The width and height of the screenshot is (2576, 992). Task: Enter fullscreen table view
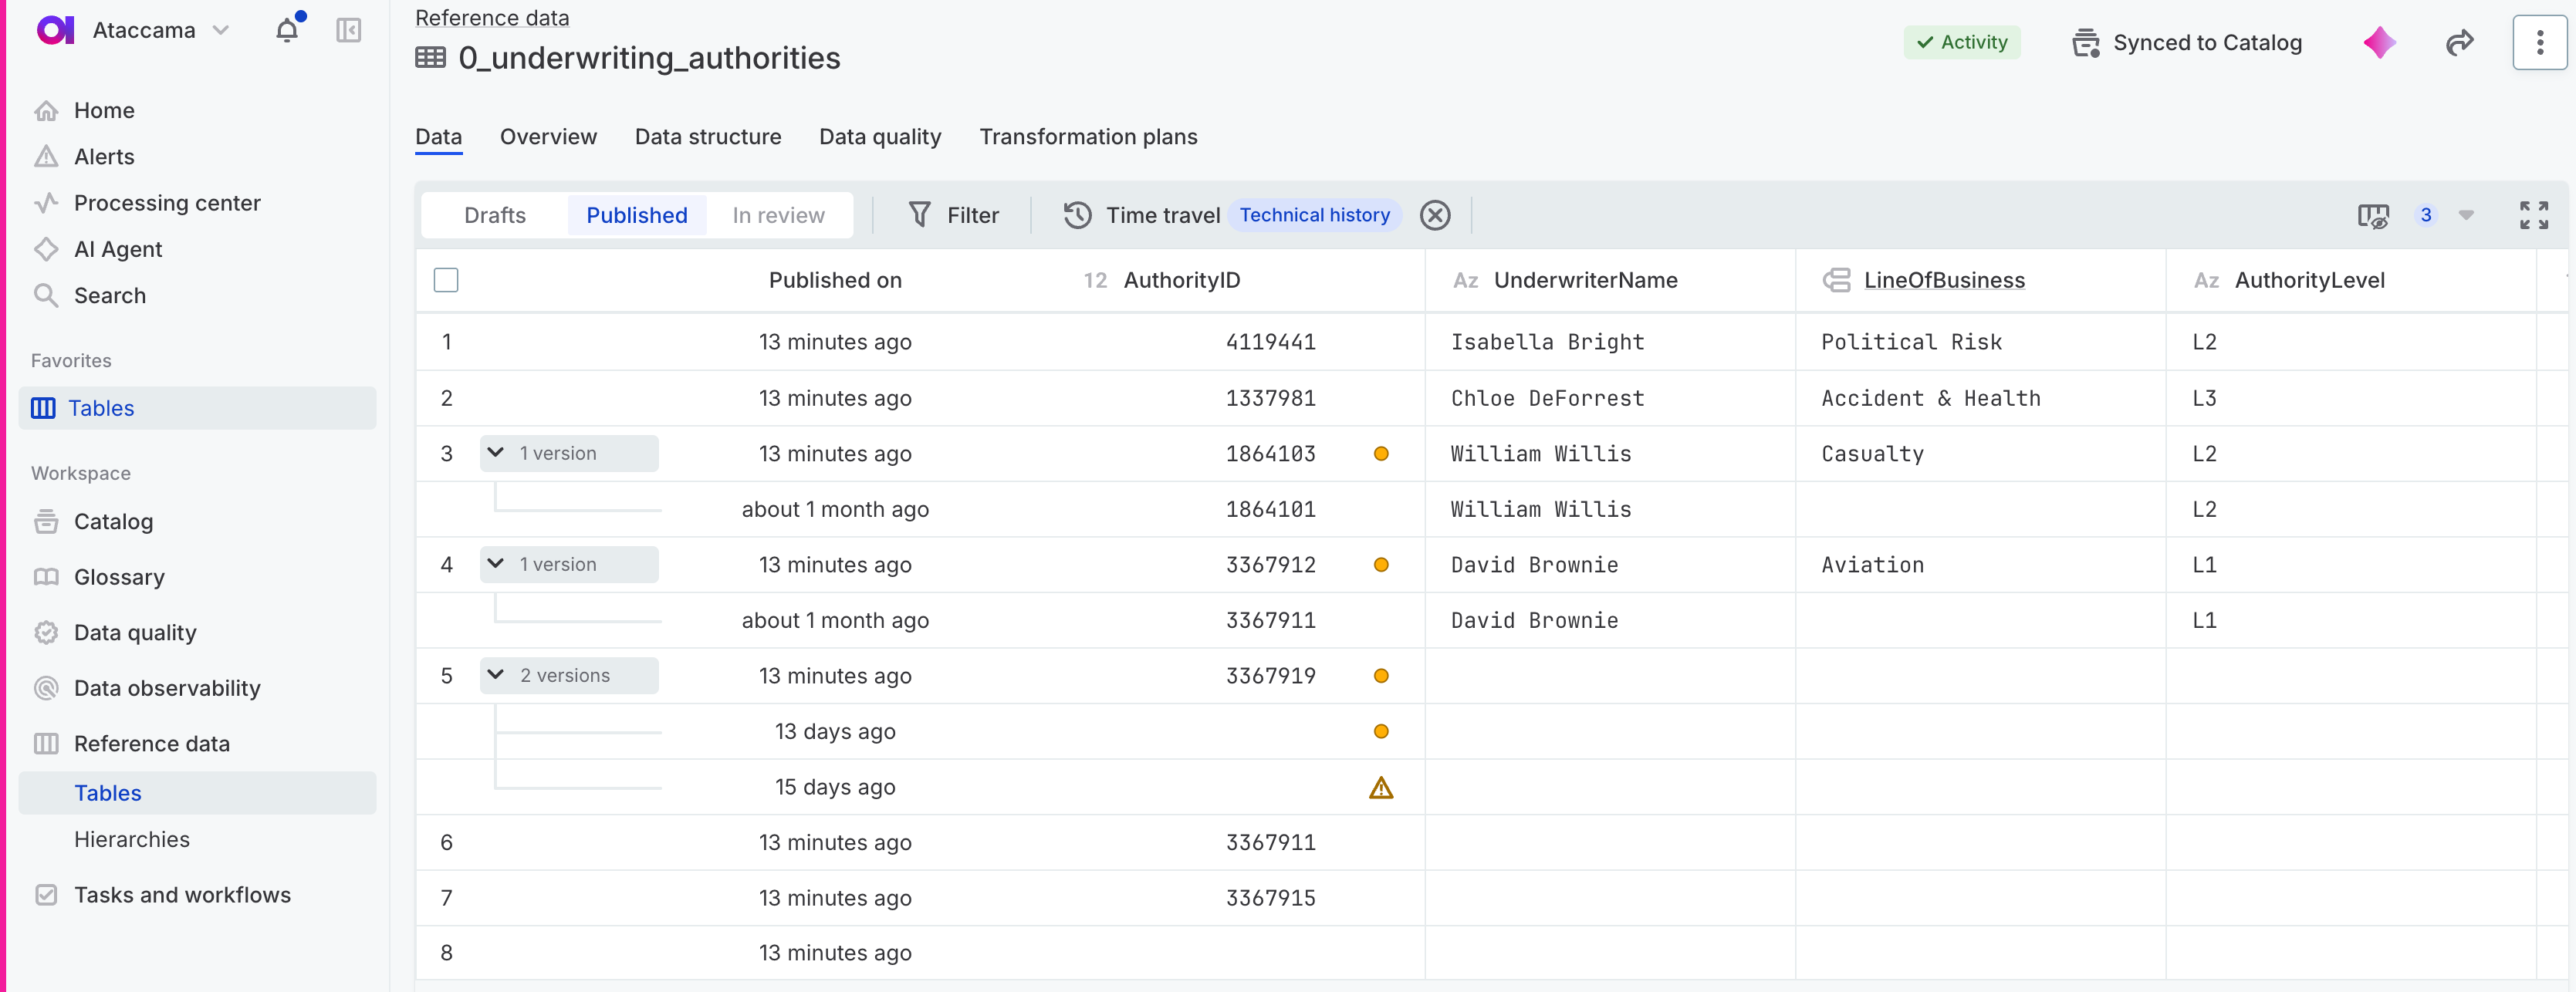click(x=2533, y=215)
